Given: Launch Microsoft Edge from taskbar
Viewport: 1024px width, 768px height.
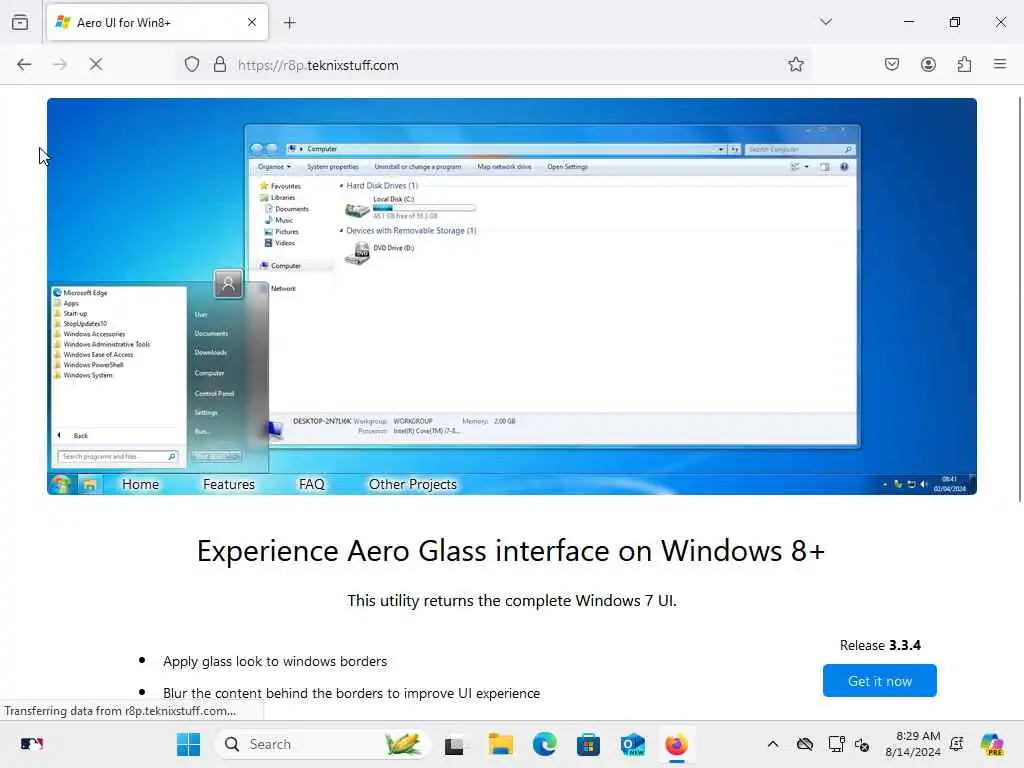Looking at the screenshot, I should [x=544, y=744].
